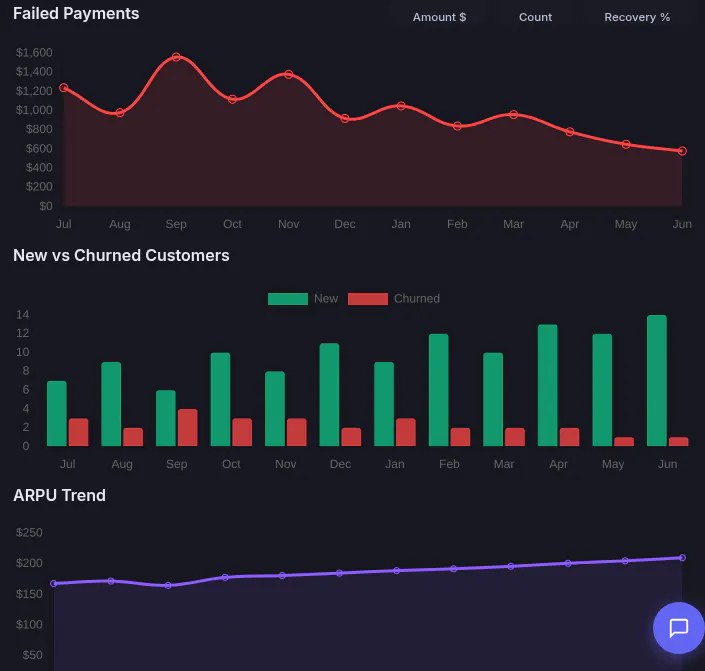The height and width of the screenshot is (671, 705).
Task: Click the green New bar for Jun
Action: (657, 380)
